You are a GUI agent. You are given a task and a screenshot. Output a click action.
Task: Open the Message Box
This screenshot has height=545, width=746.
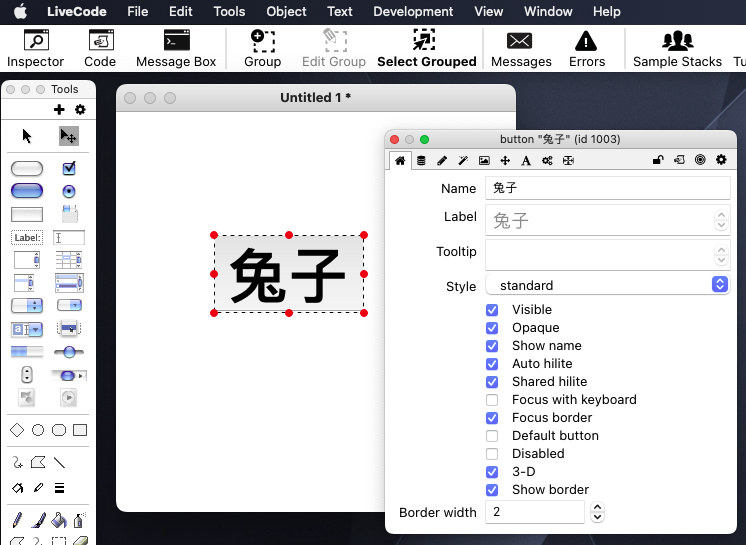click(x=176, y=49)
